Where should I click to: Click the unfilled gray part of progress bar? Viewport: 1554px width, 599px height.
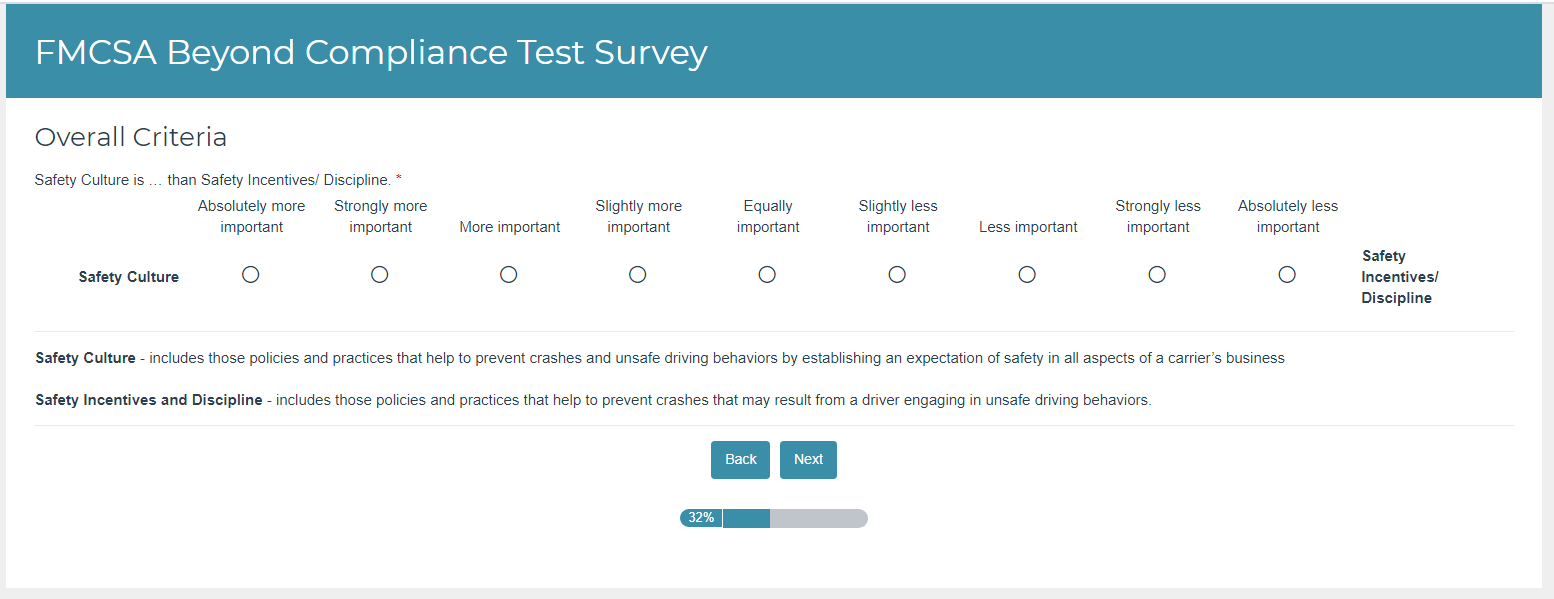click(818, 518)
